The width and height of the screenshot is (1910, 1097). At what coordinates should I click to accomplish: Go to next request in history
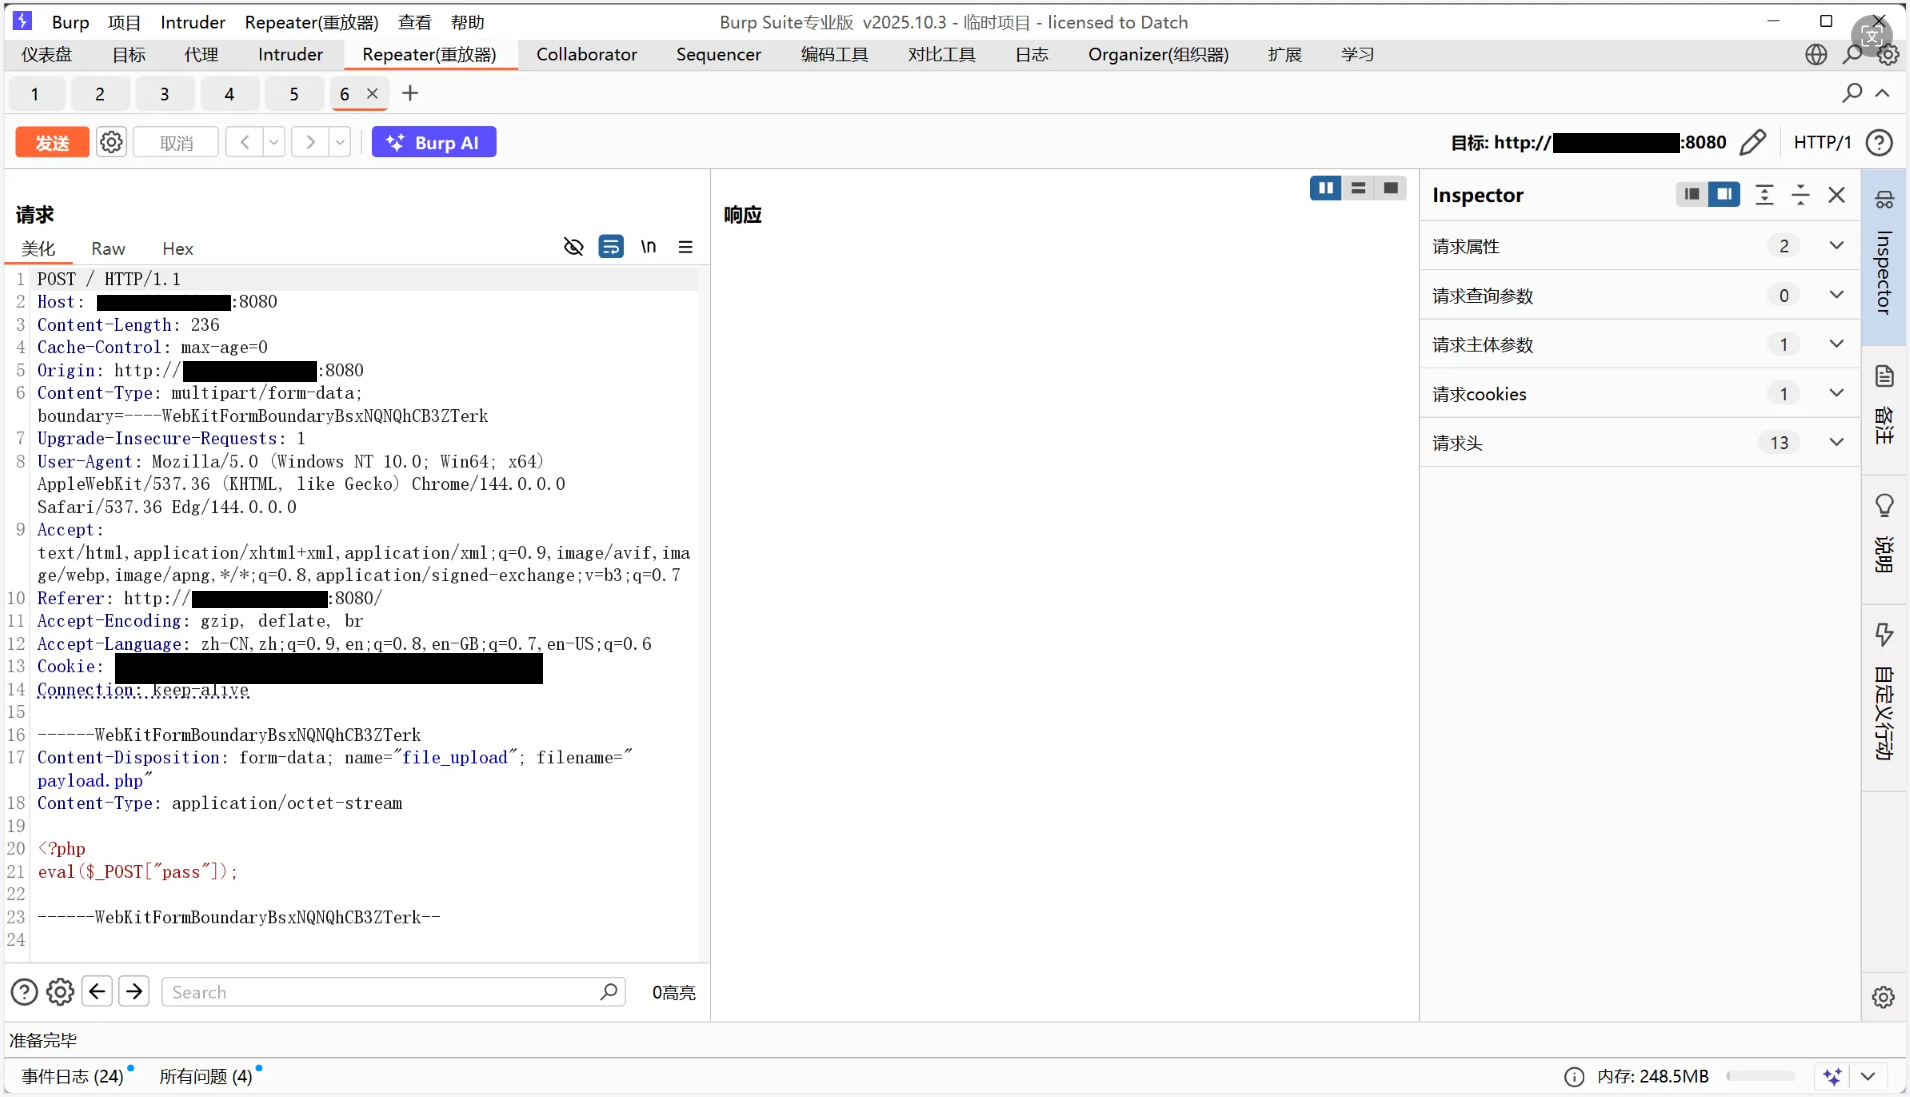tap(310, 142)
